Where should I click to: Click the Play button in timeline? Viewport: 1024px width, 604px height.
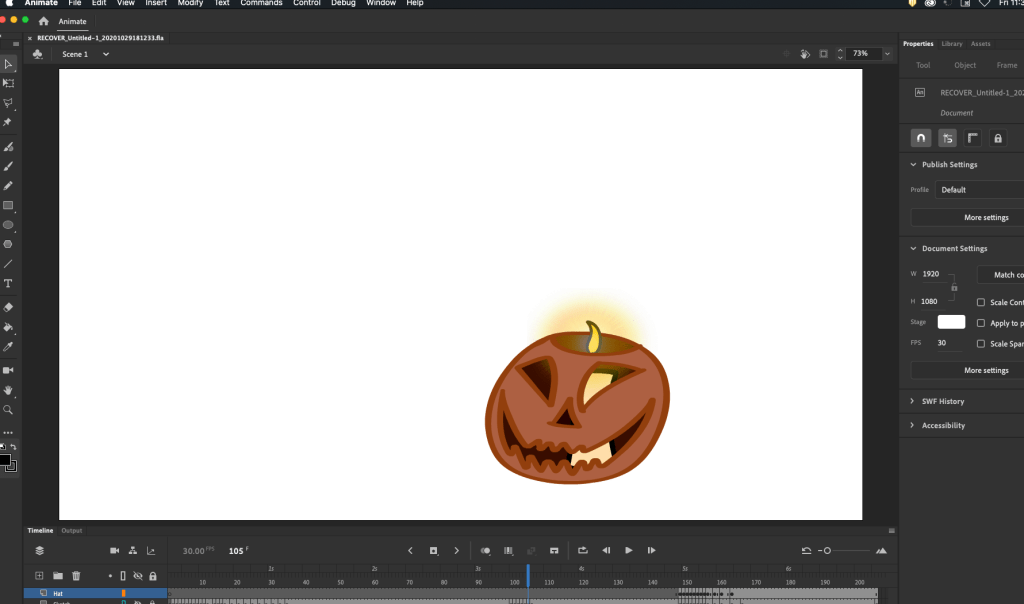click(x=628, y=550)
